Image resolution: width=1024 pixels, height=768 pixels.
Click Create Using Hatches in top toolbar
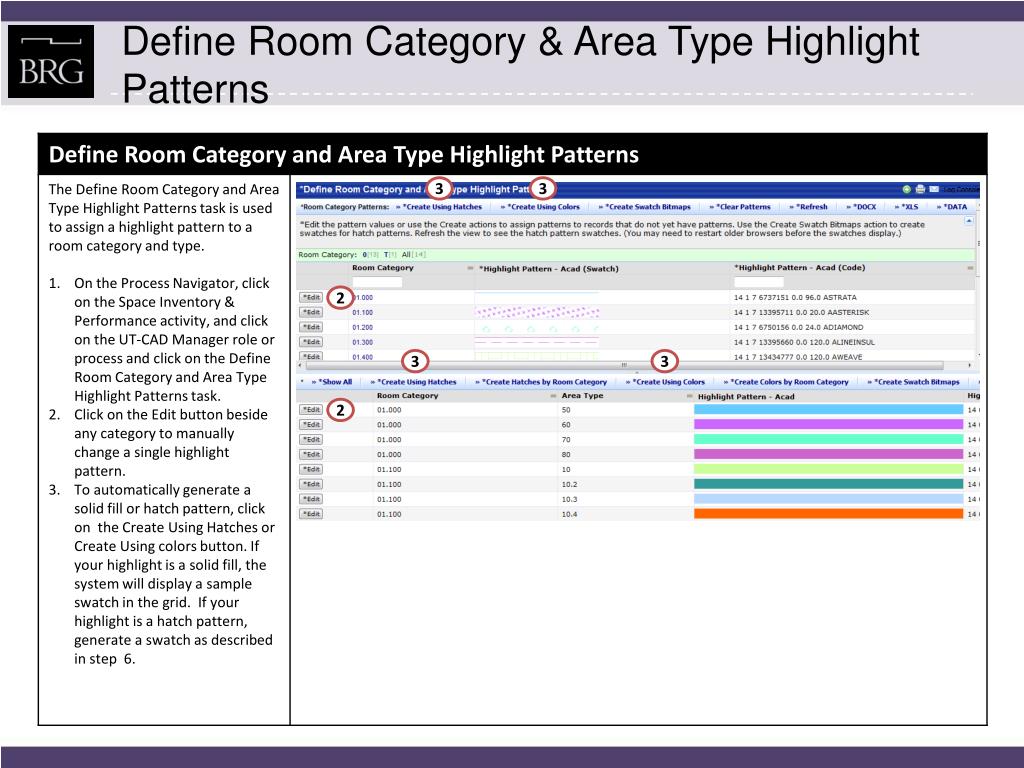[x=442, y=207]
